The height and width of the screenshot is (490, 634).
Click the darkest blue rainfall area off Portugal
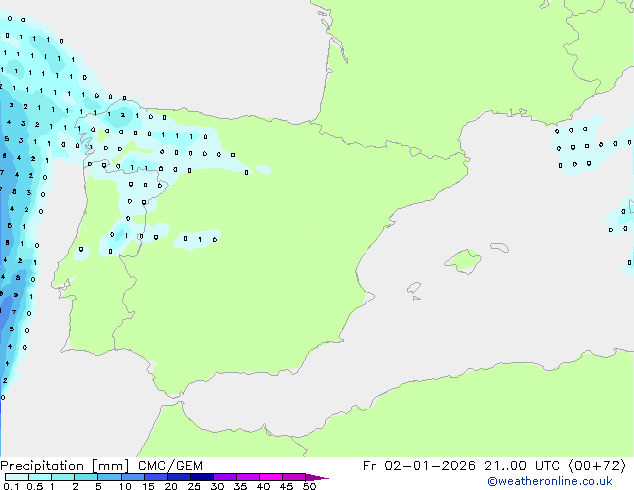[x=4, y=315]
